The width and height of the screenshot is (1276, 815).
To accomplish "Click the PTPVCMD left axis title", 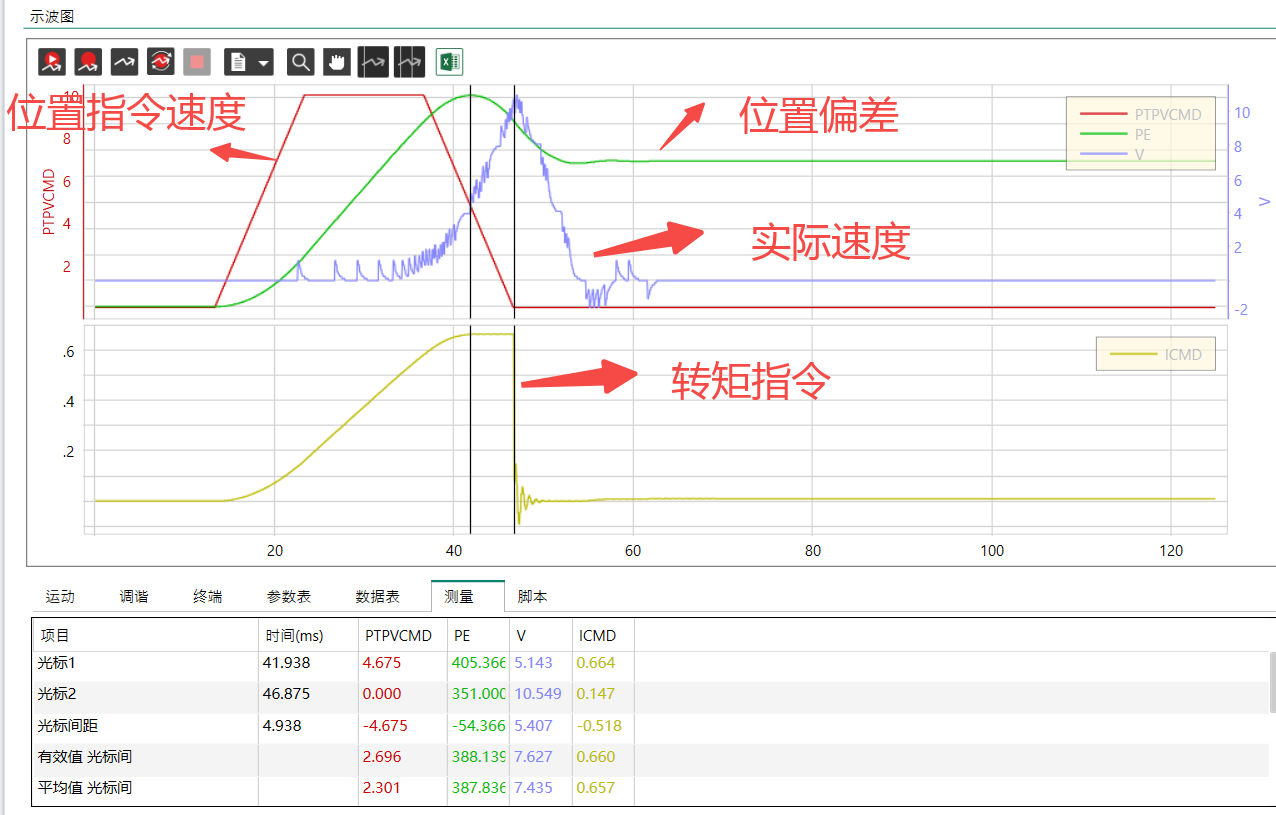I will click(47, 201).
